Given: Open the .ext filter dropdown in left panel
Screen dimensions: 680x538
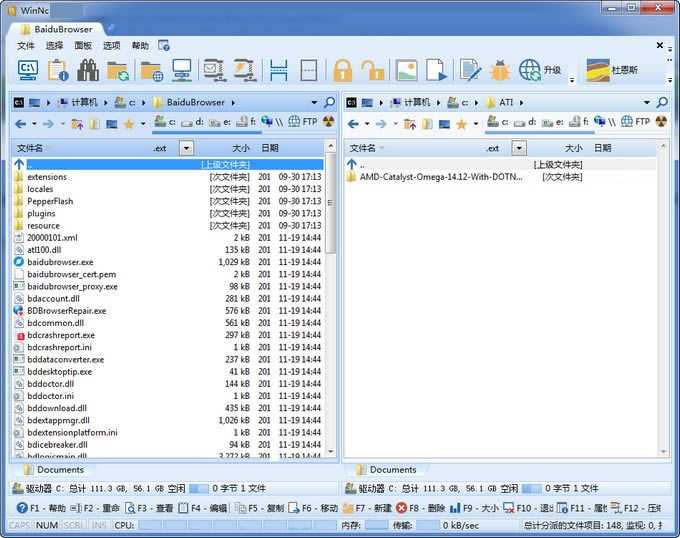Looking at the screenshot, I should pyautogui.click(x=186, y=148).
